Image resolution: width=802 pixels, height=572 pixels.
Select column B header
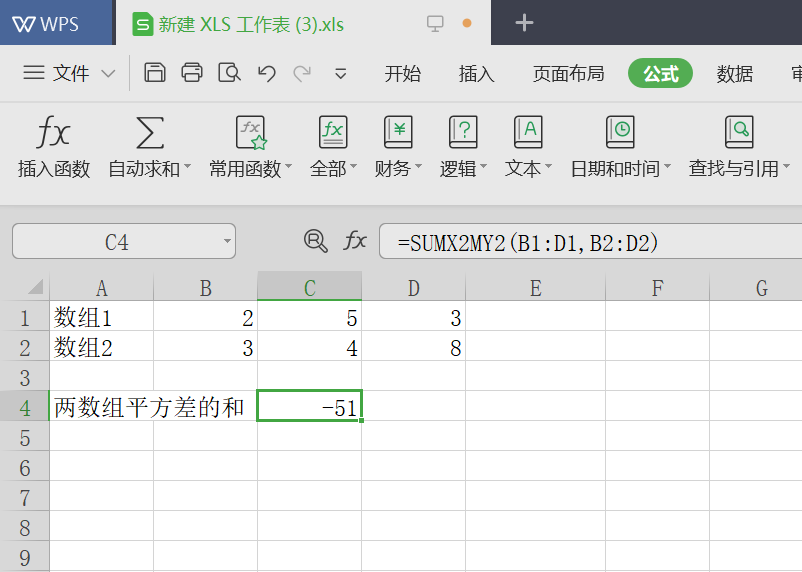click(206, 288)
